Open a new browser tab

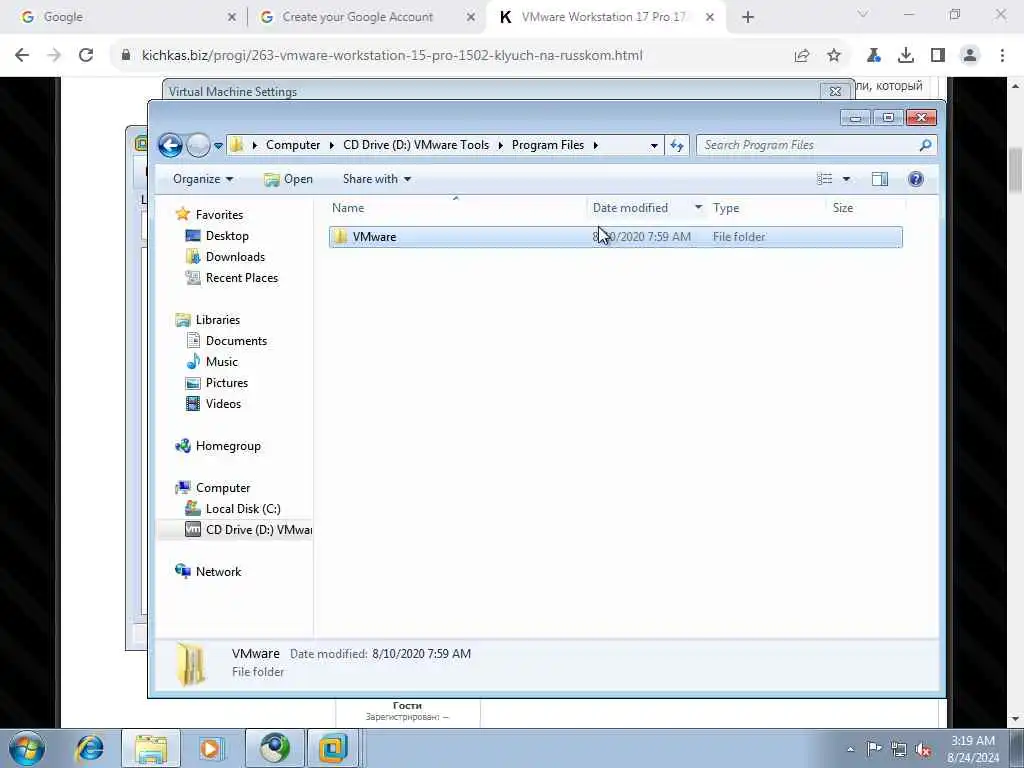[x=748, y=17]
